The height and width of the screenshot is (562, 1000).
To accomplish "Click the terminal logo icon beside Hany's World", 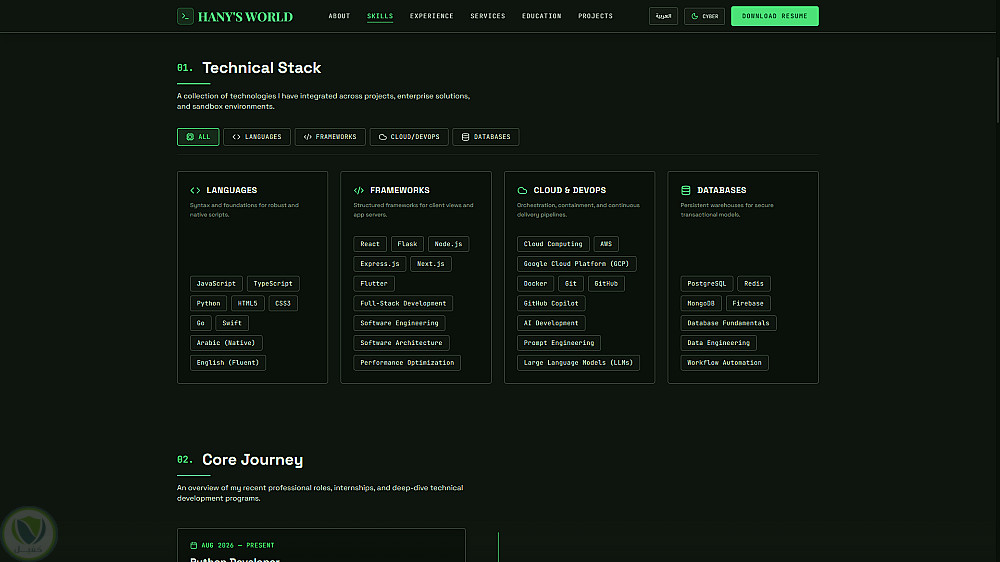I will [185, 16].
